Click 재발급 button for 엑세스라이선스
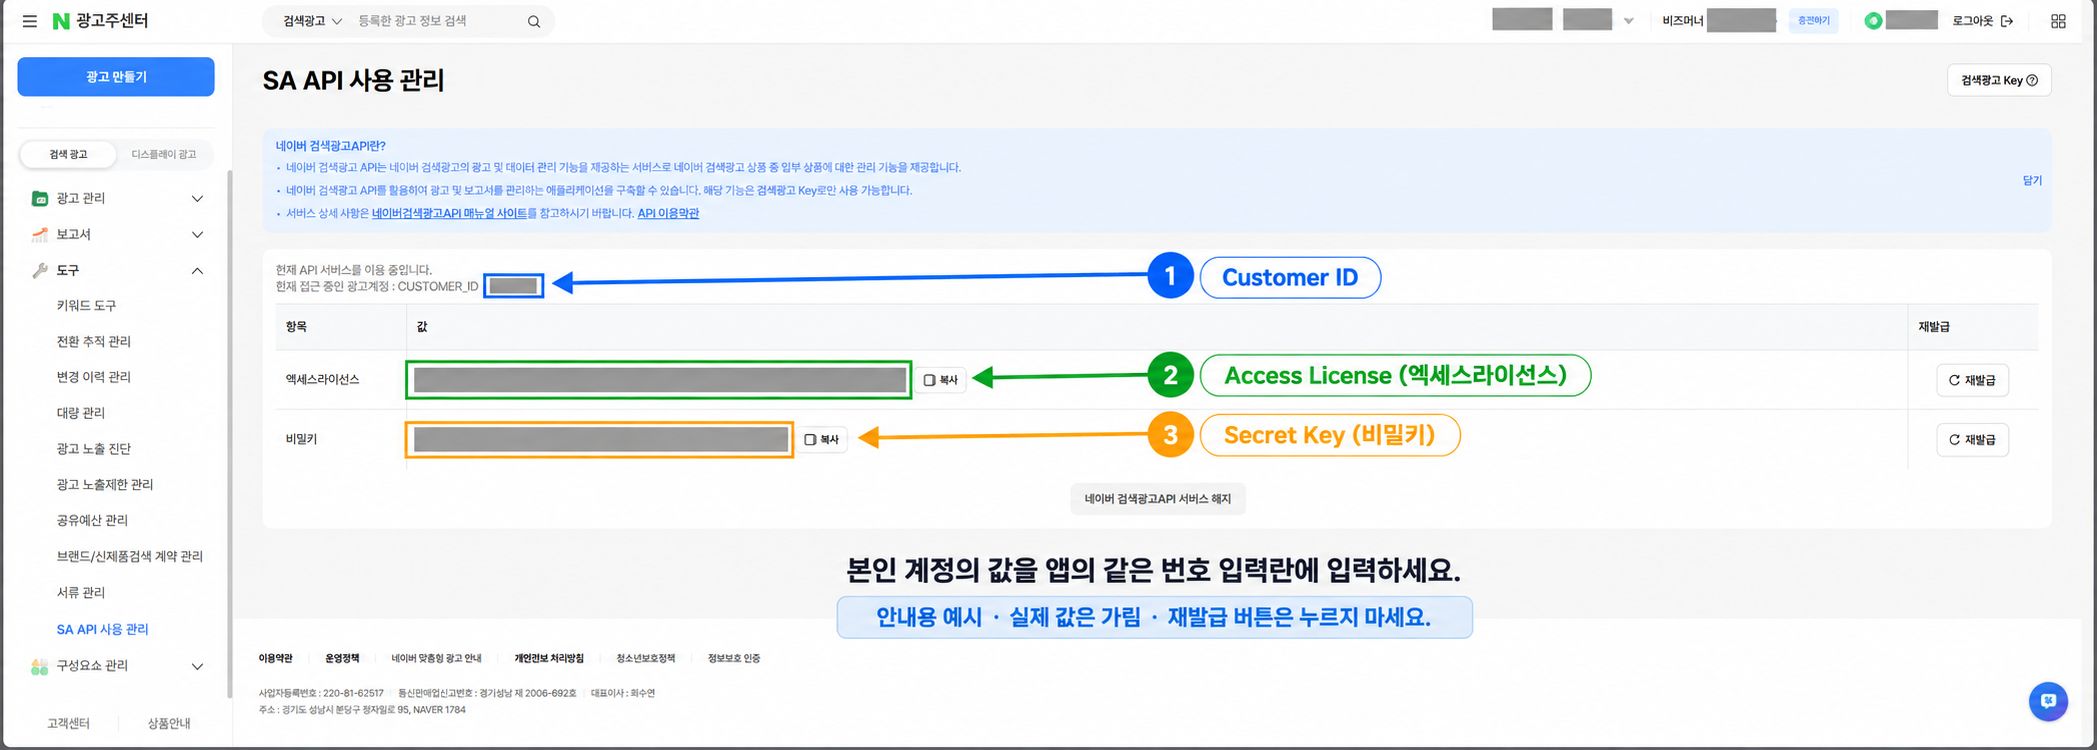Screen dimensions: 2097x750 click(x=1972, y=380)
